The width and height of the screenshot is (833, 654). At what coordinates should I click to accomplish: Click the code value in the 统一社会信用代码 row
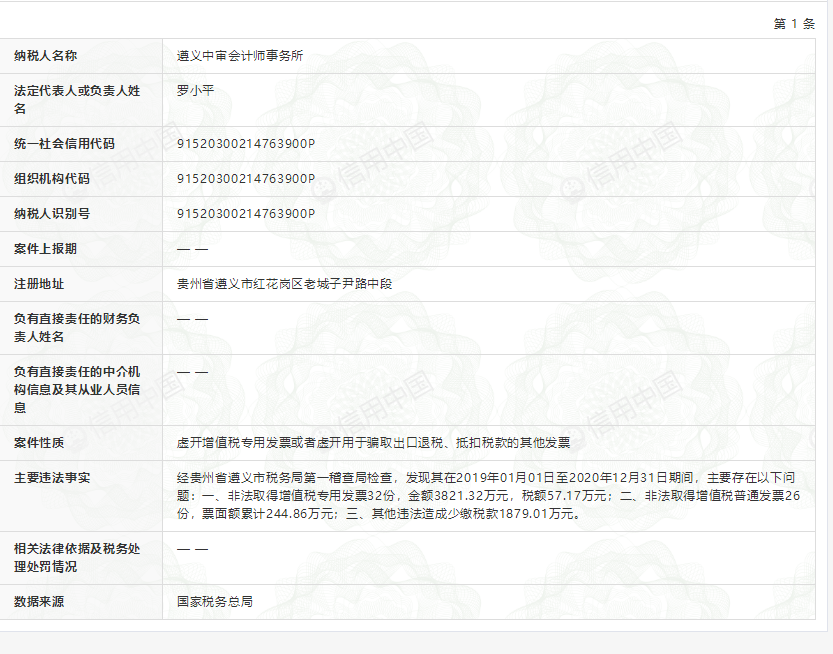tap(246, 144)
